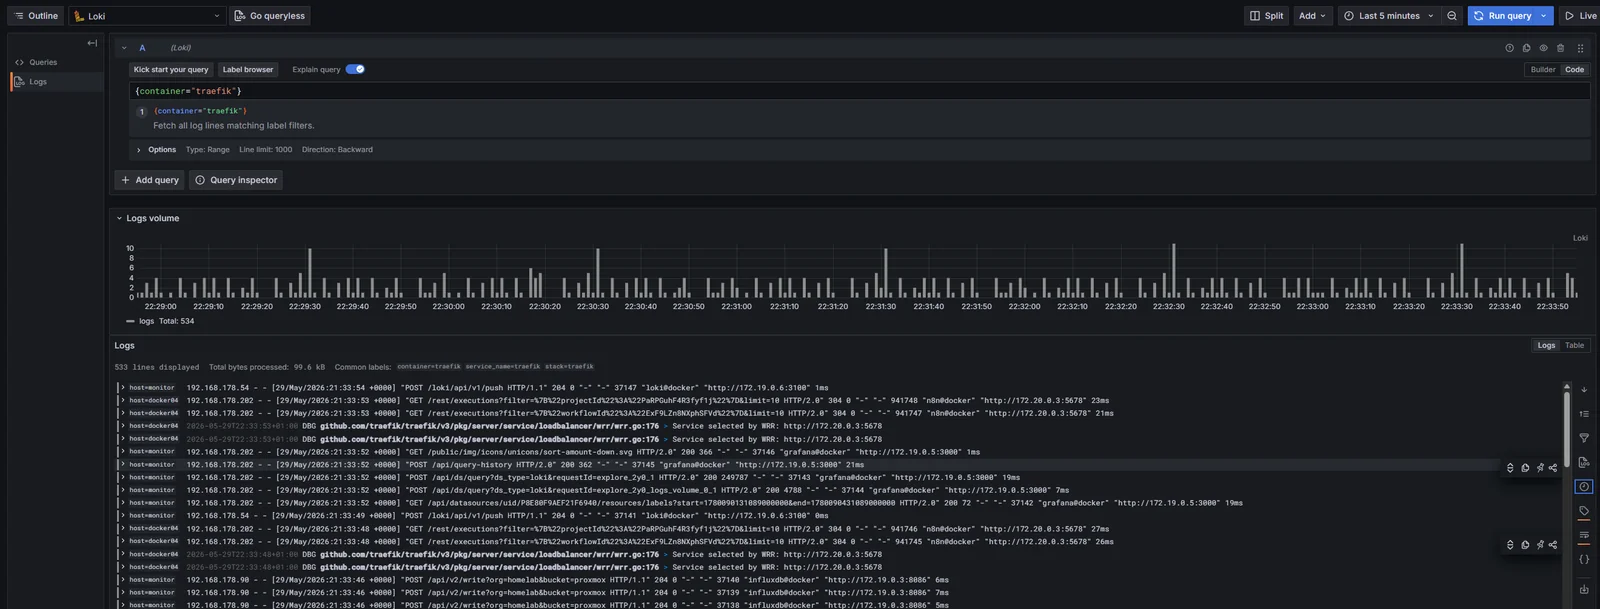Toggle the Outline panel button
This screenshot has height=609, width=1600.
[x=36, y=16]
